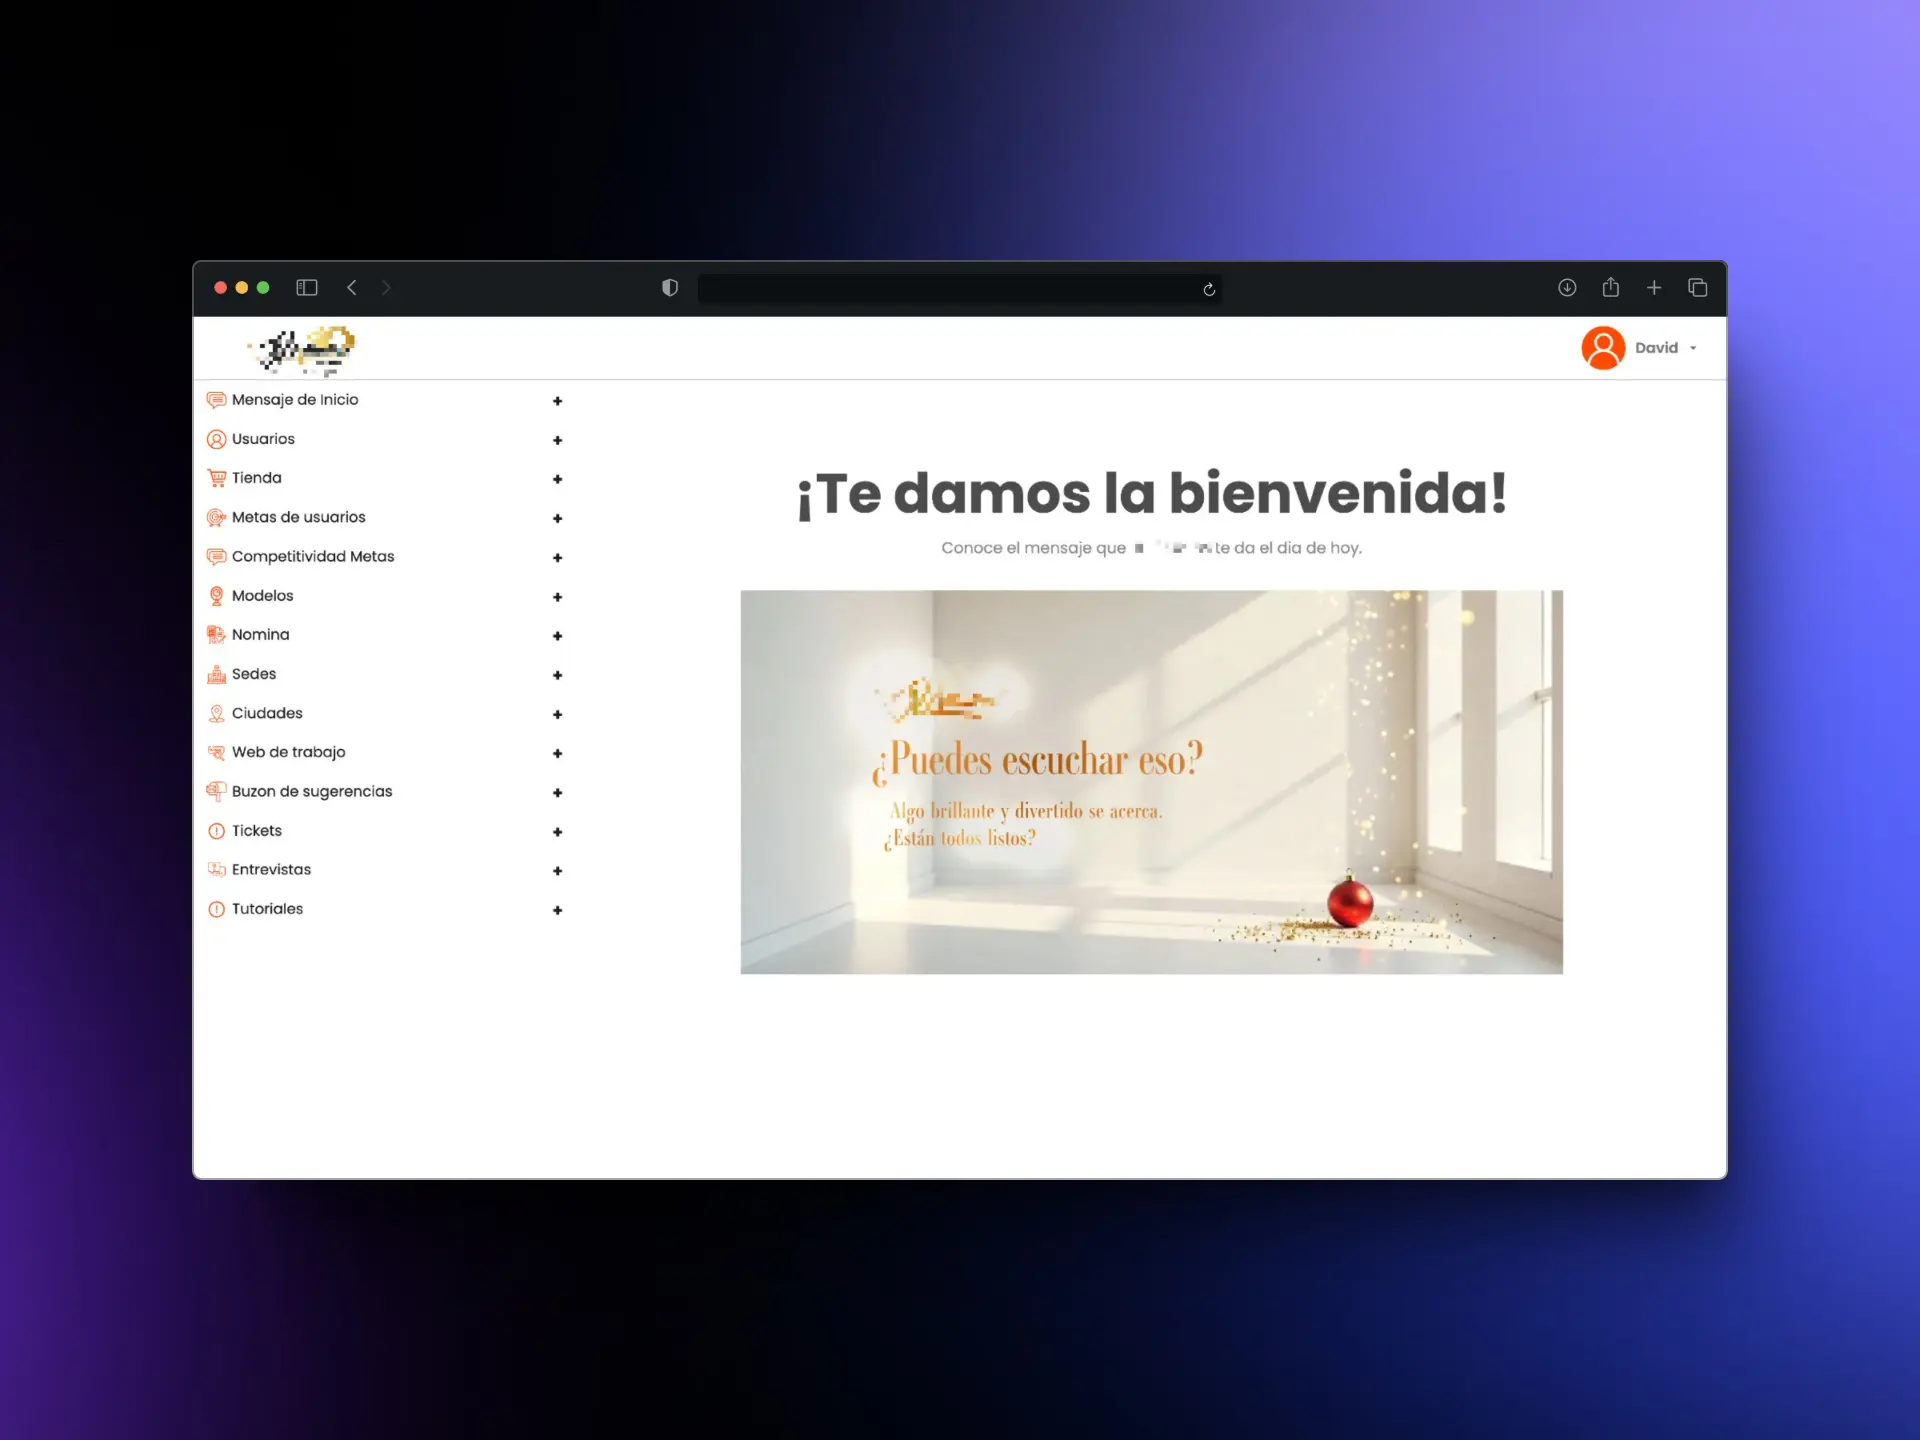Click the Tutoriales info icon
This screenshot has width=1920, height=1440.
pyautogui.click(x=216, y=909)
